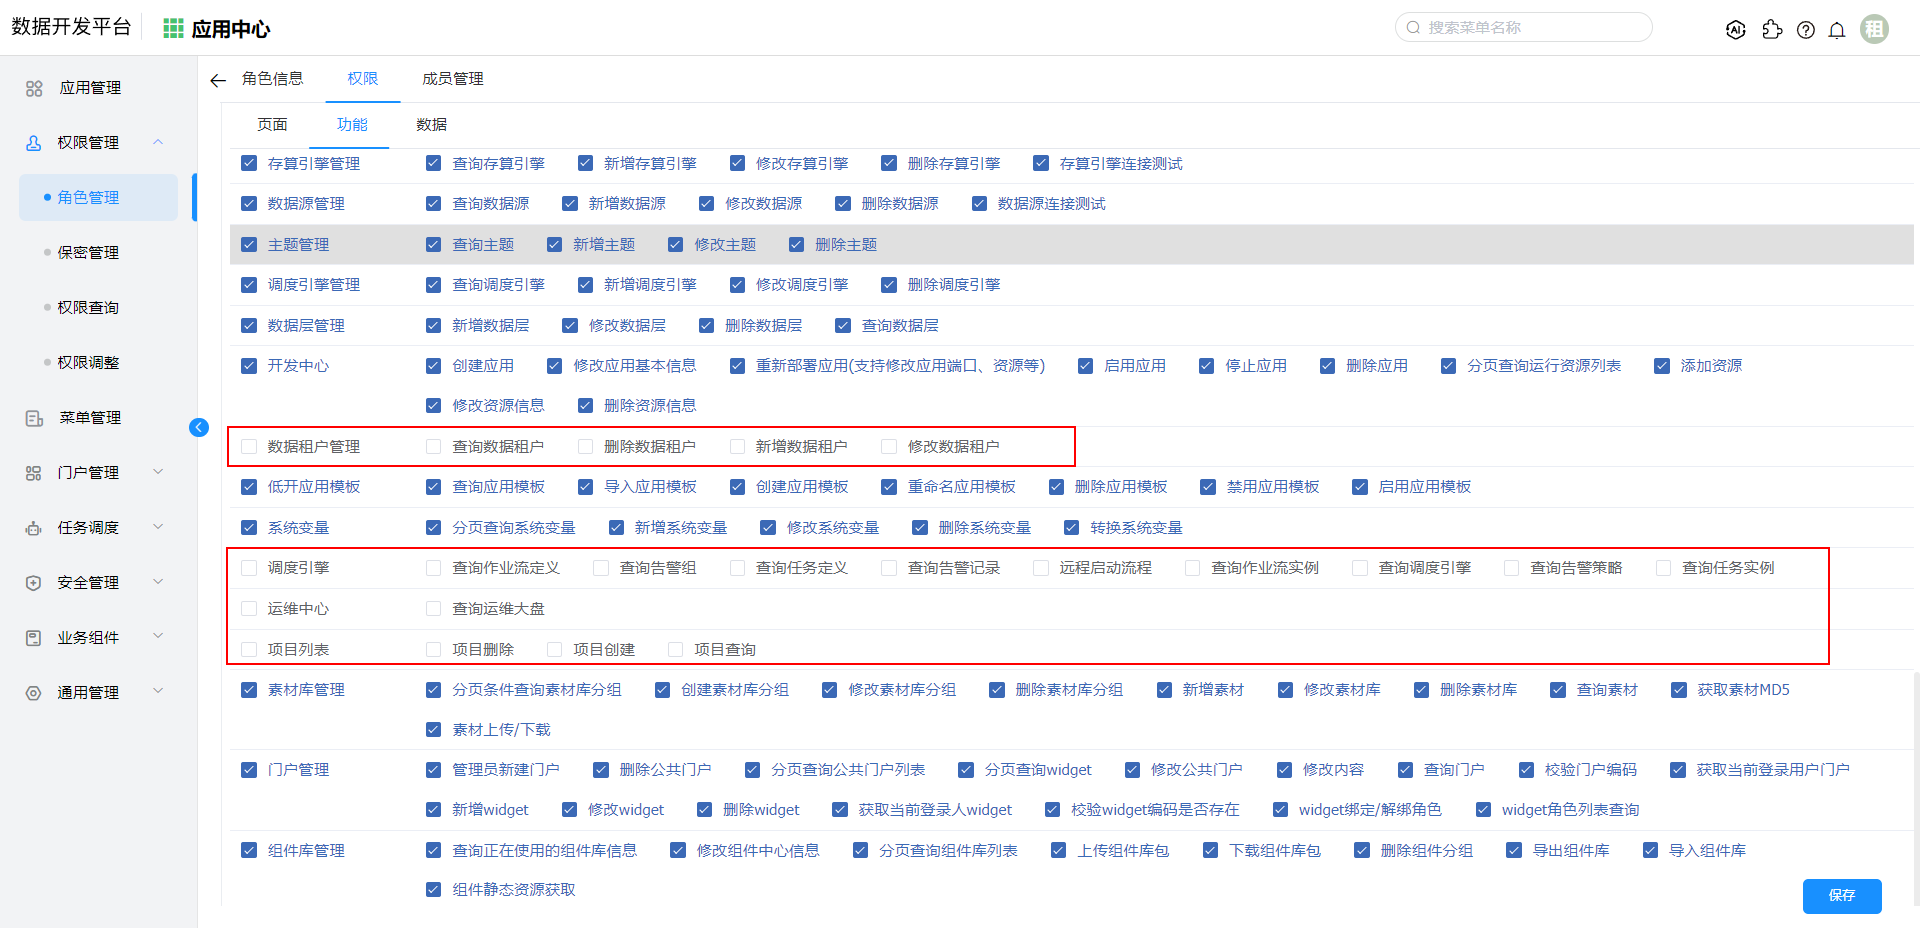Open the user avatar in top right

(x=1874, y=29)
